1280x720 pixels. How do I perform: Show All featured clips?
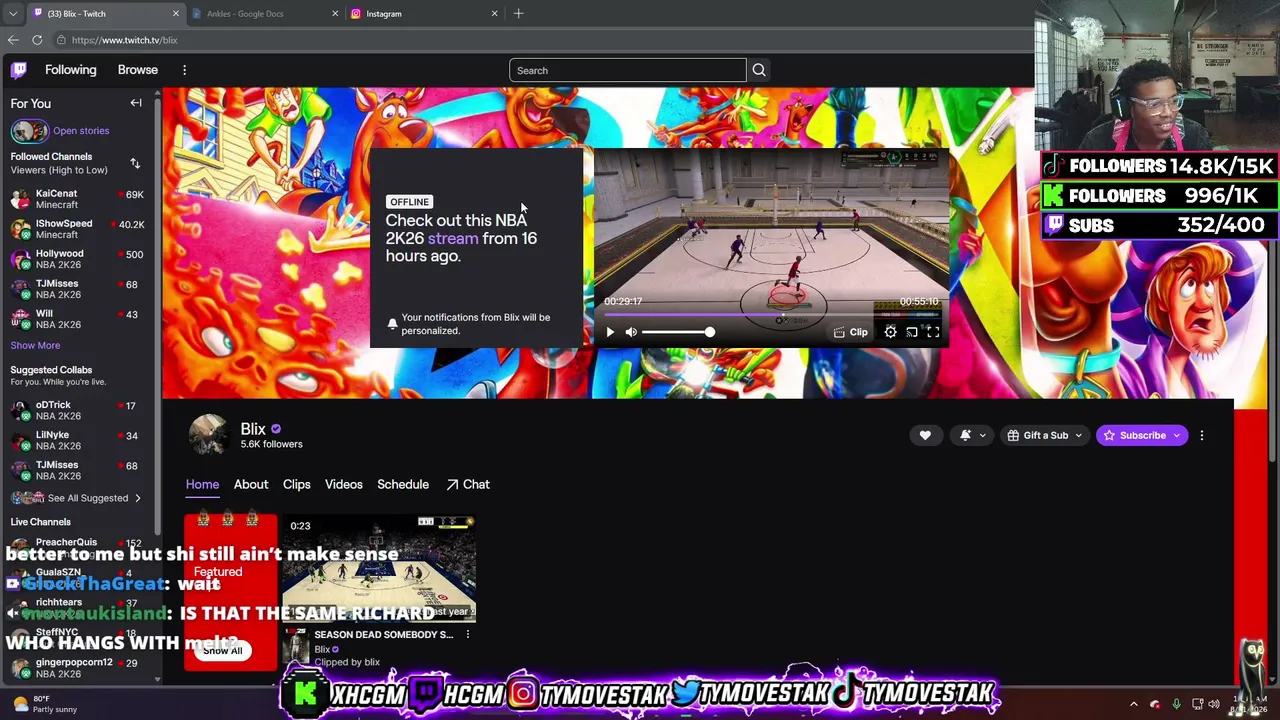[222, 650]
